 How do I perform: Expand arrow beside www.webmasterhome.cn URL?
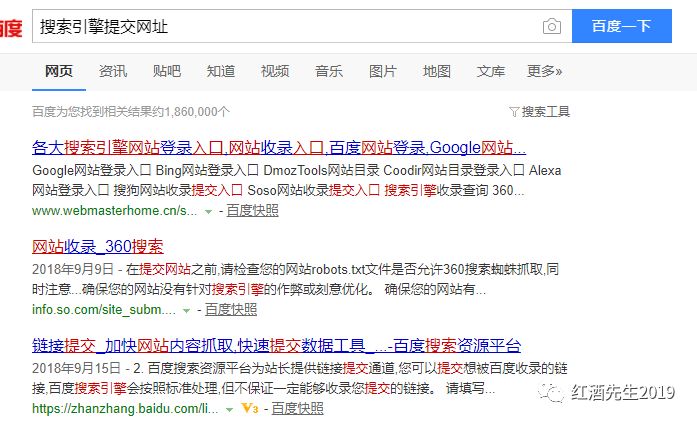[x=208, y=212]
